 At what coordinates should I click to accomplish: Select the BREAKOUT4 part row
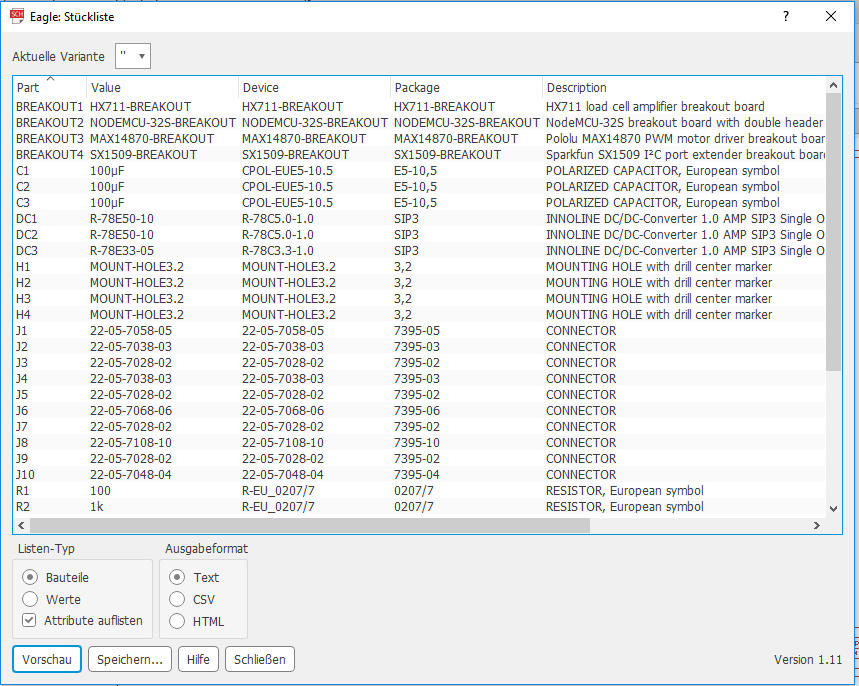419,155
